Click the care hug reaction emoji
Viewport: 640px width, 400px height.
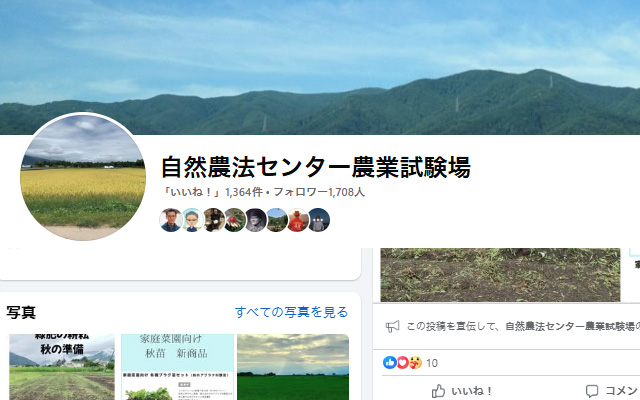click(x=416, y=362)
